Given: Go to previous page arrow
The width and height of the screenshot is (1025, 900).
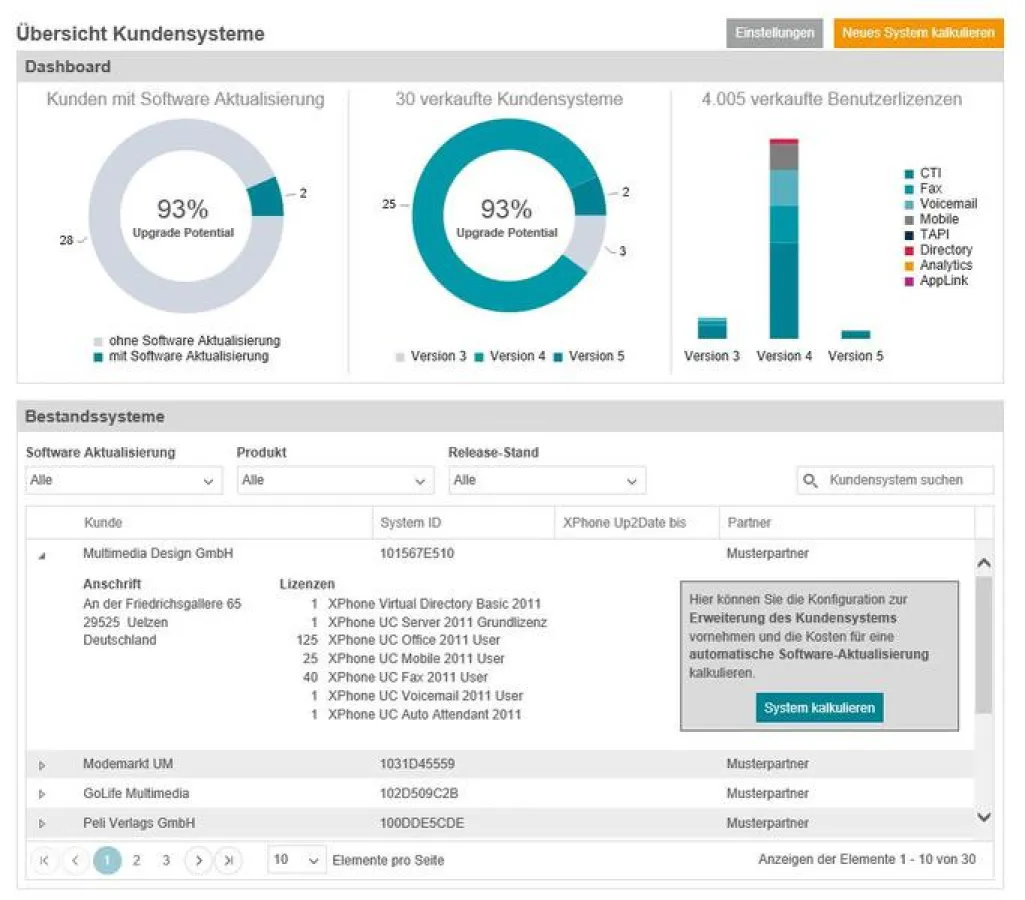Looking at the screenshot, I should (76, 860).
